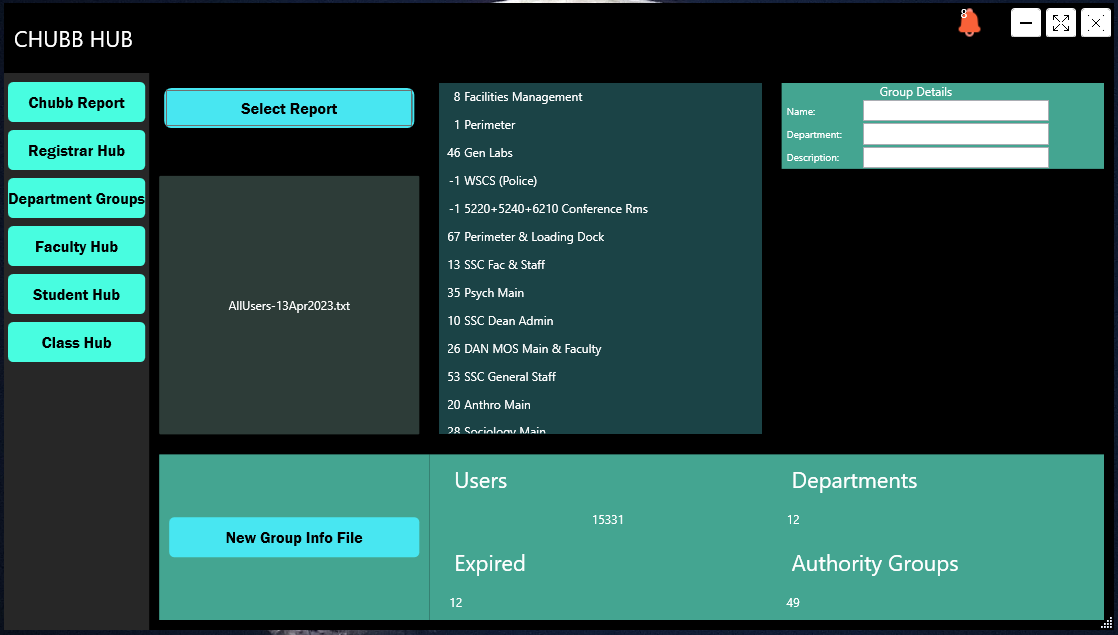This screenshot has height=635, width=1118.
Task: Click the window resize grip corner
Action: pyautogui.click(x=1107, y=623)
